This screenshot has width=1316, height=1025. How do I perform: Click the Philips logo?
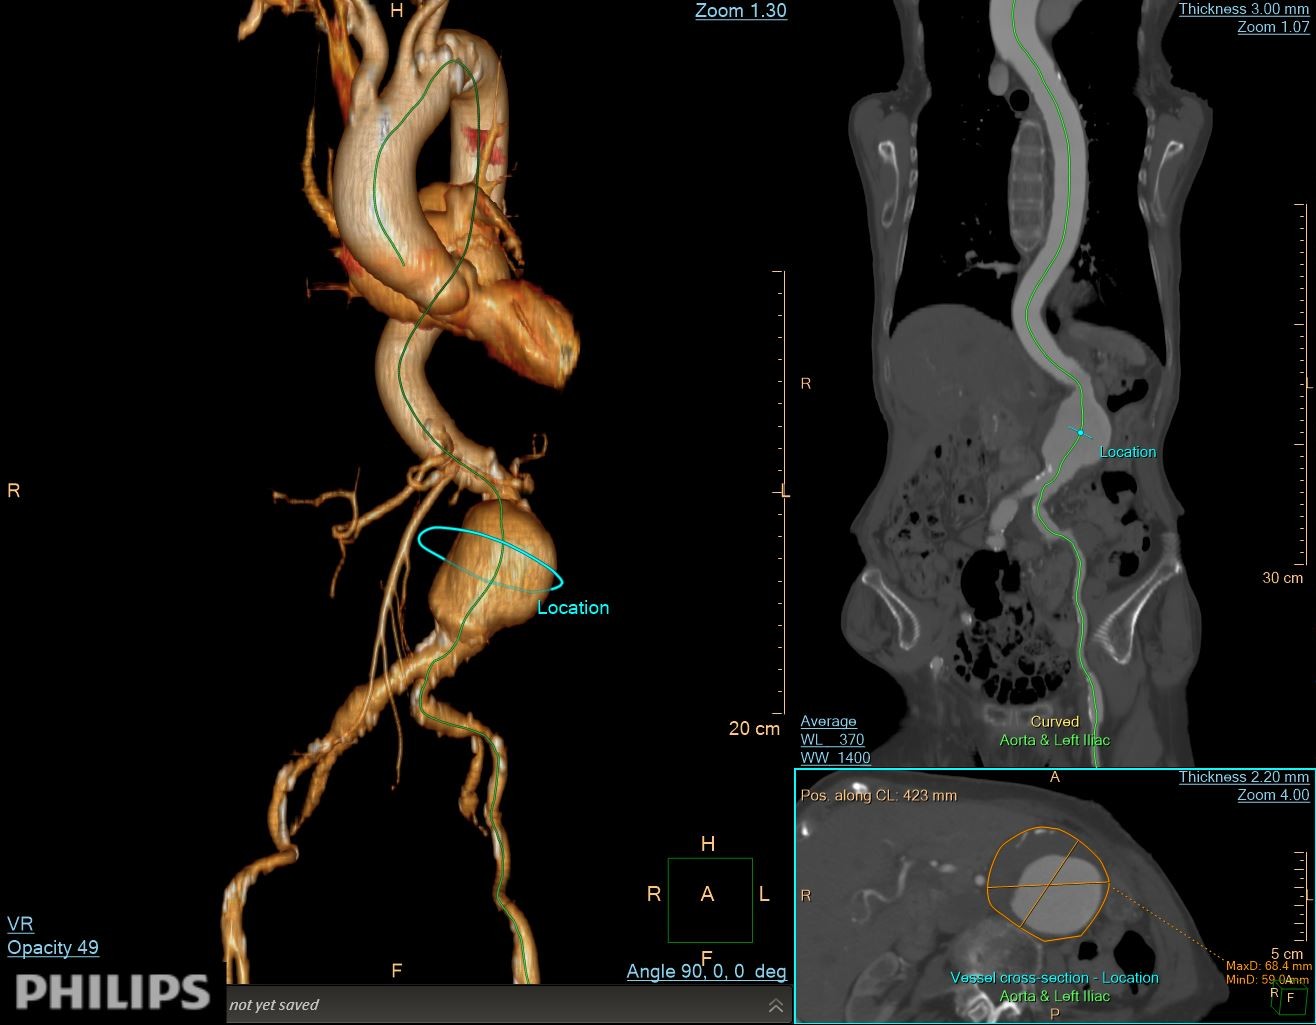pyautogui.click(x=112, y=990)
